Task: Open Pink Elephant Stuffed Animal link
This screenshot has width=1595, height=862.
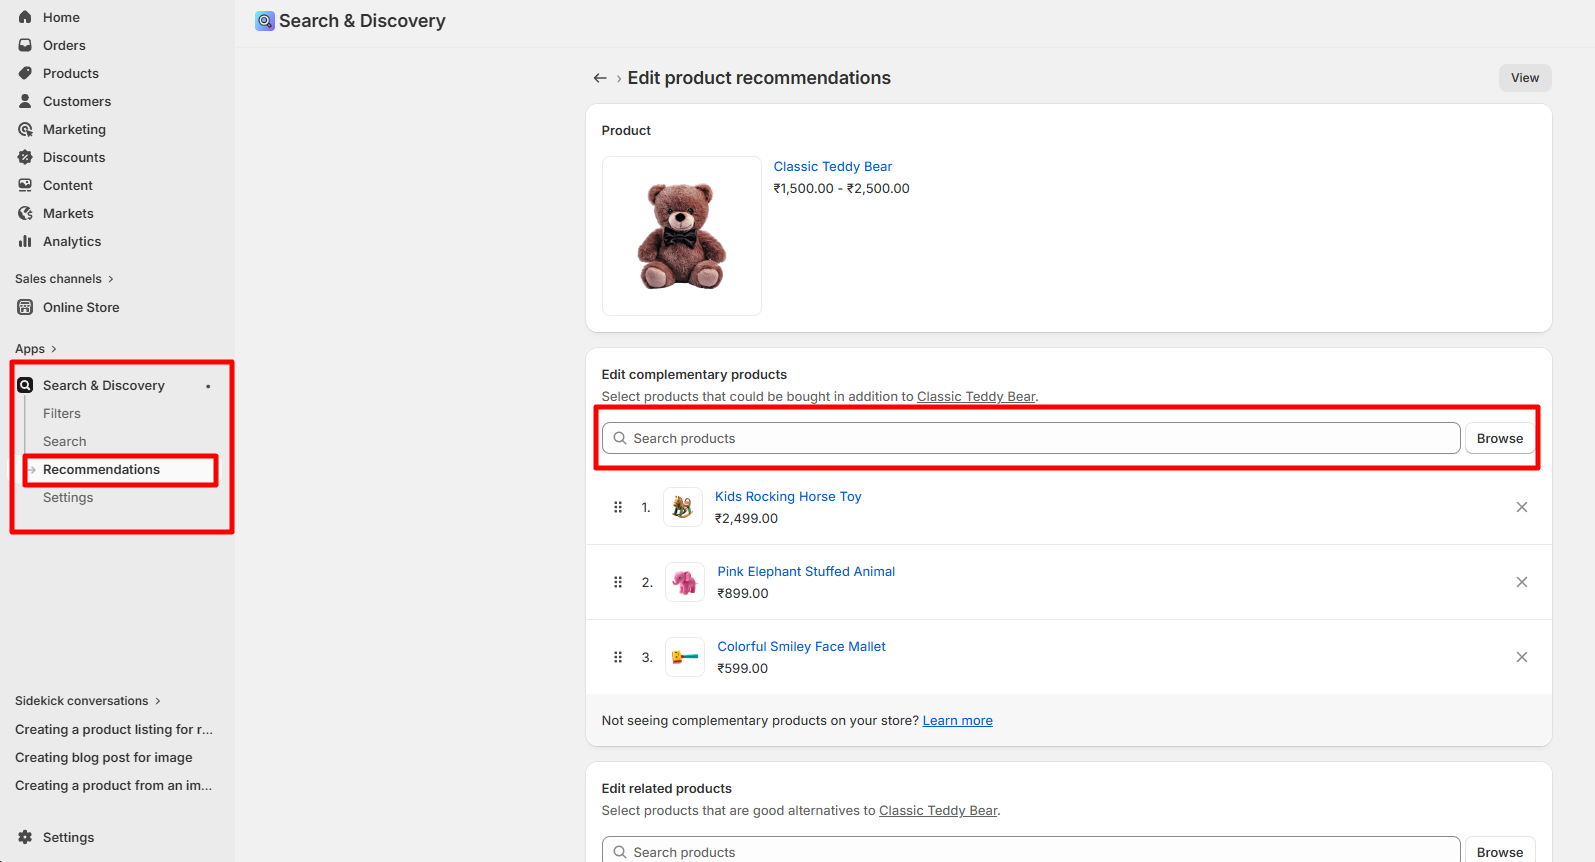Action: pos(806,571)
